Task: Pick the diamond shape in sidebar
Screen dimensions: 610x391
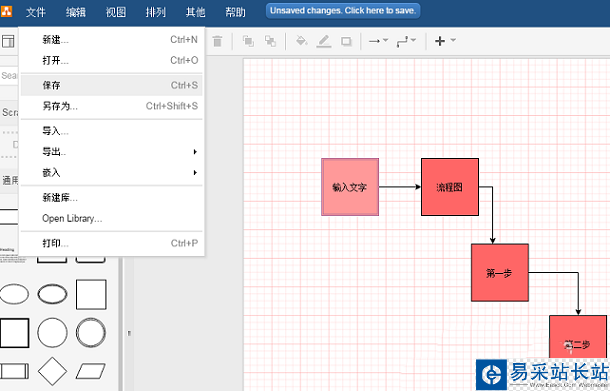Action: (x=52, y=371)
